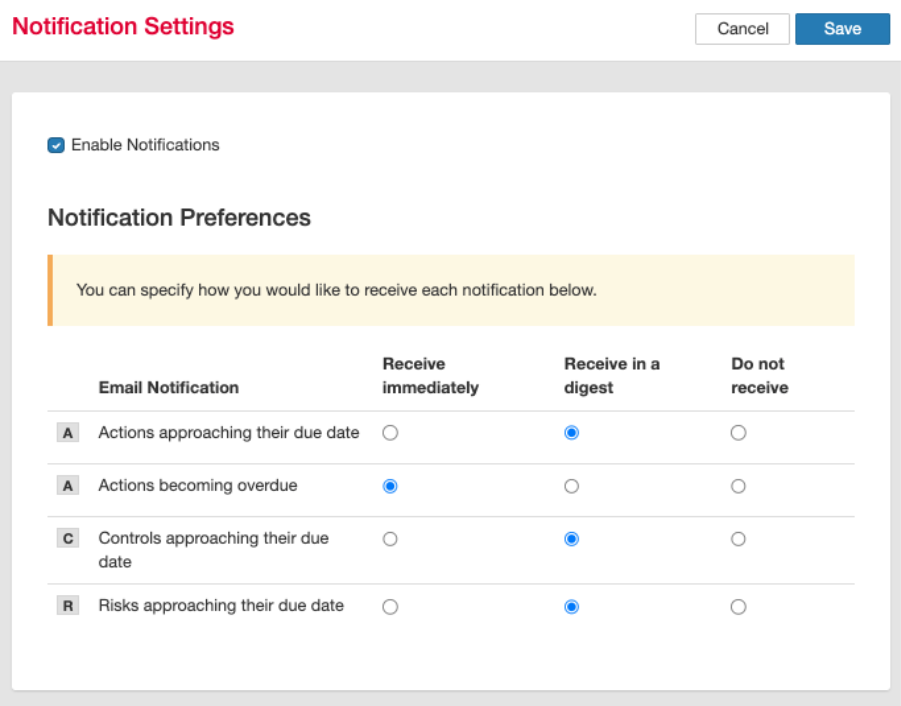
Task: Click the R badge for Risks row
Action: [x=68, y=606]
